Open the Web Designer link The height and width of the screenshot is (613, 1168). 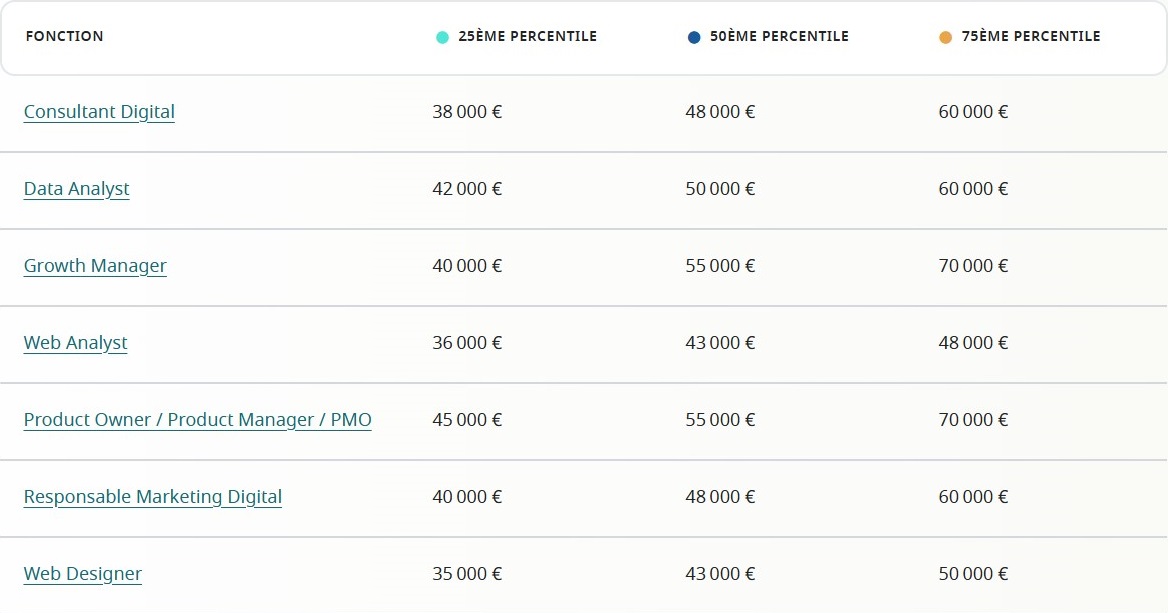click(83, 574)
